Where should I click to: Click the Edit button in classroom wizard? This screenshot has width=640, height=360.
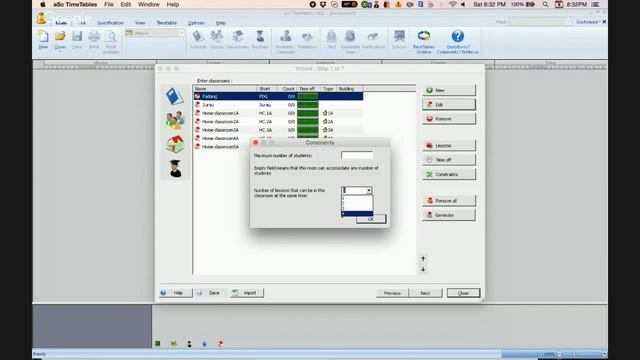[449, 104]
